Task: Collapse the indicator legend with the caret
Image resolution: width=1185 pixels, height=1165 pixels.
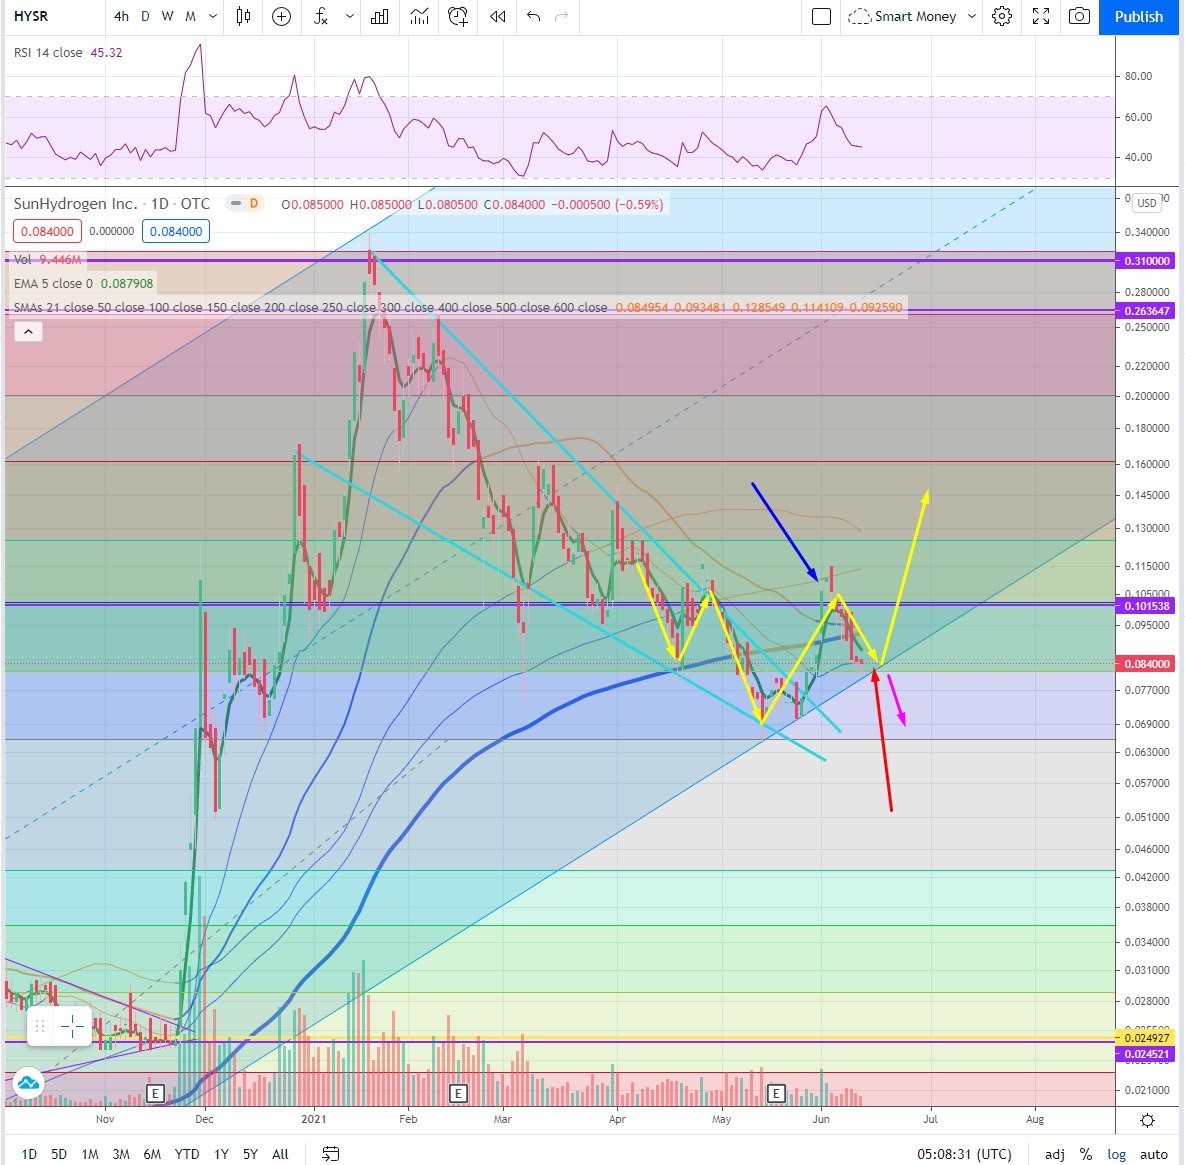Action: [x=28, y=331]
